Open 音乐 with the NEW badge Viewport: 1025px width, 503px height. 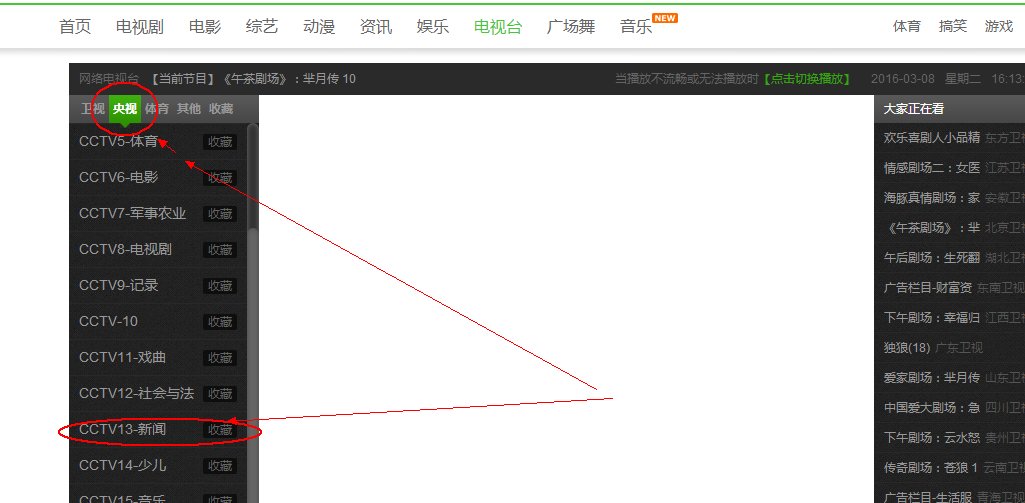tap(636, 27)
